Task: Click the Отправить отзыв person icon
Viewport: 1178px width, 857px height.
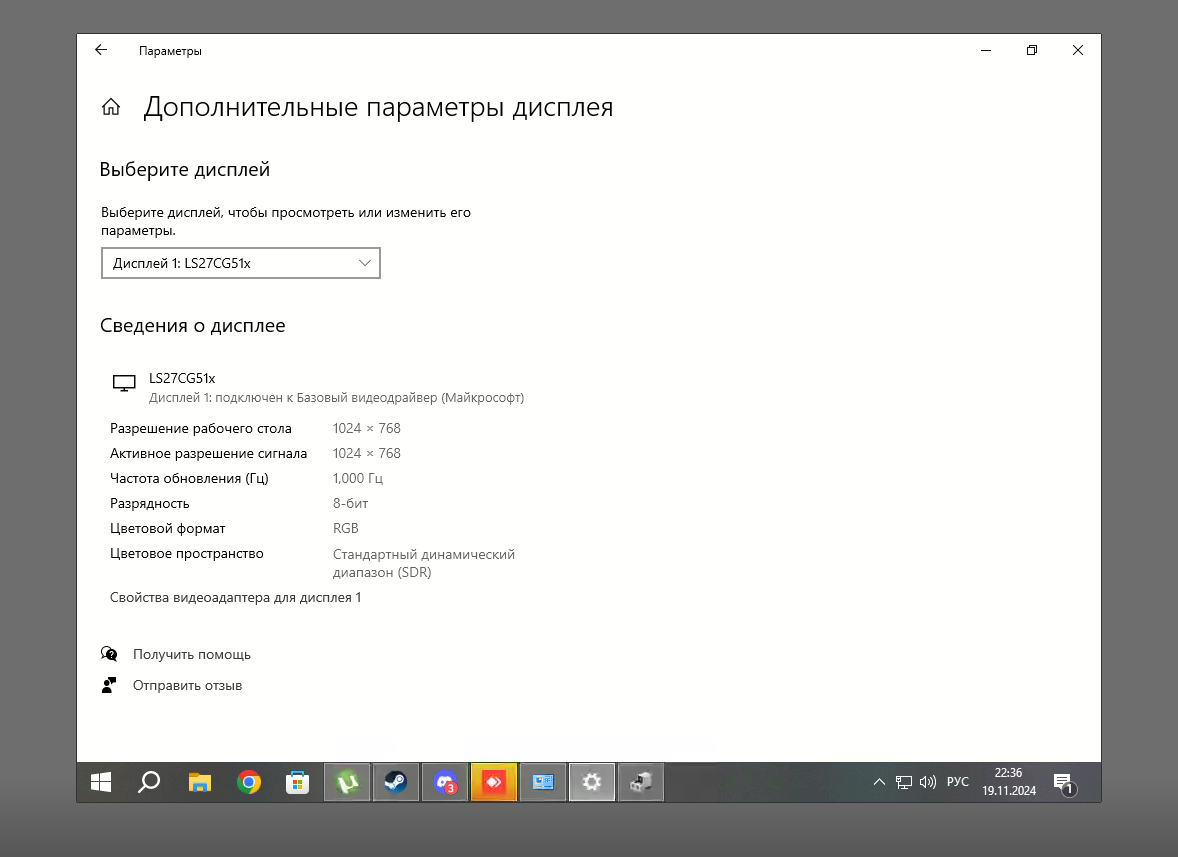Action: pos(109,685)
